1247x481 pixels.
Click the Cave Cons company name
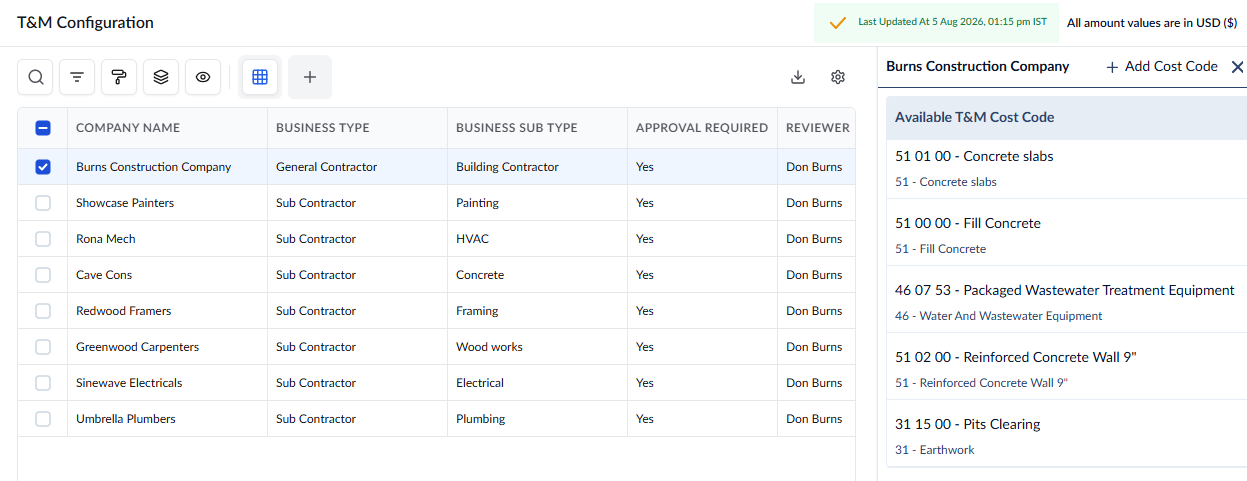coord(104,275)
